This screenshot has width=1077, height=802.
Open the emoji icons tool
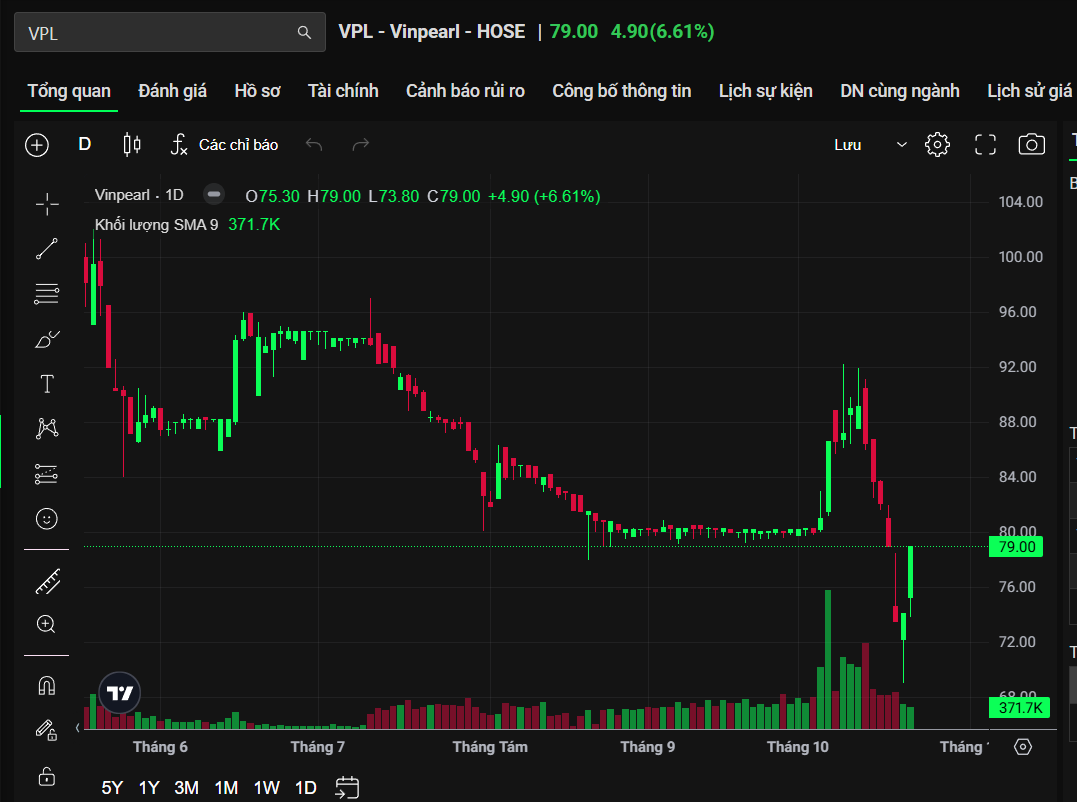point(47,518)
